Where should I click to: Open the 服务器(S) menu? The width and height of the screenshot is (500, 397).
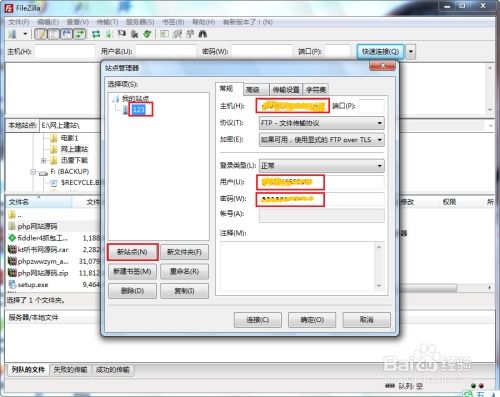140,22
